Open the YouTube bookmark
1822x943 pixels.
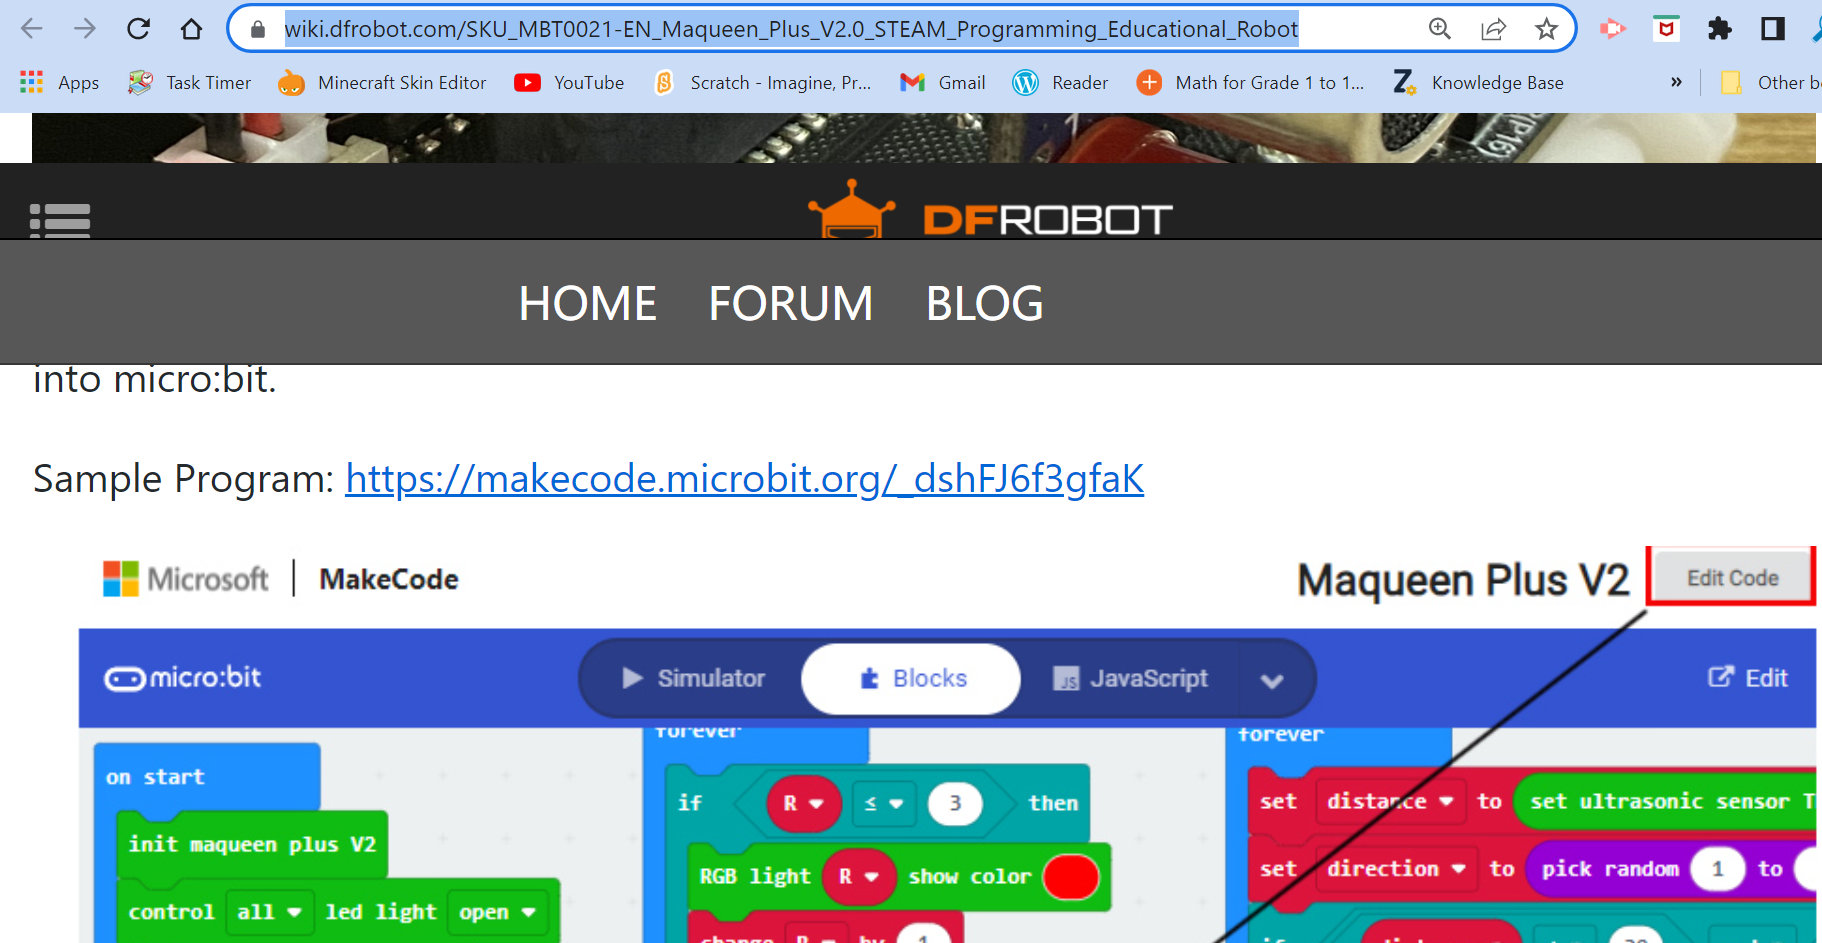[x=568, y=82]
